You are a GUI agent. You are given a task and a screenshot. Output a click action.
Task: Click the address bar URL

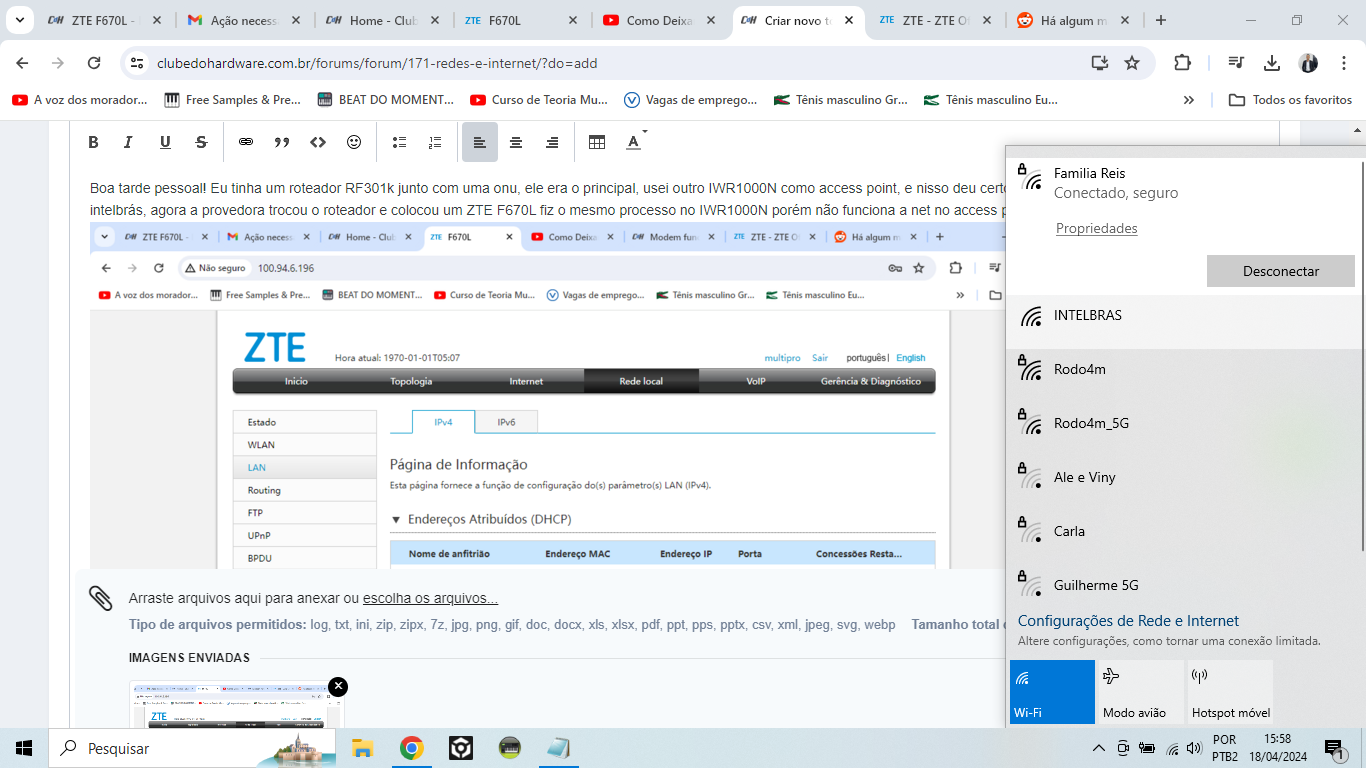pos(377,63)
